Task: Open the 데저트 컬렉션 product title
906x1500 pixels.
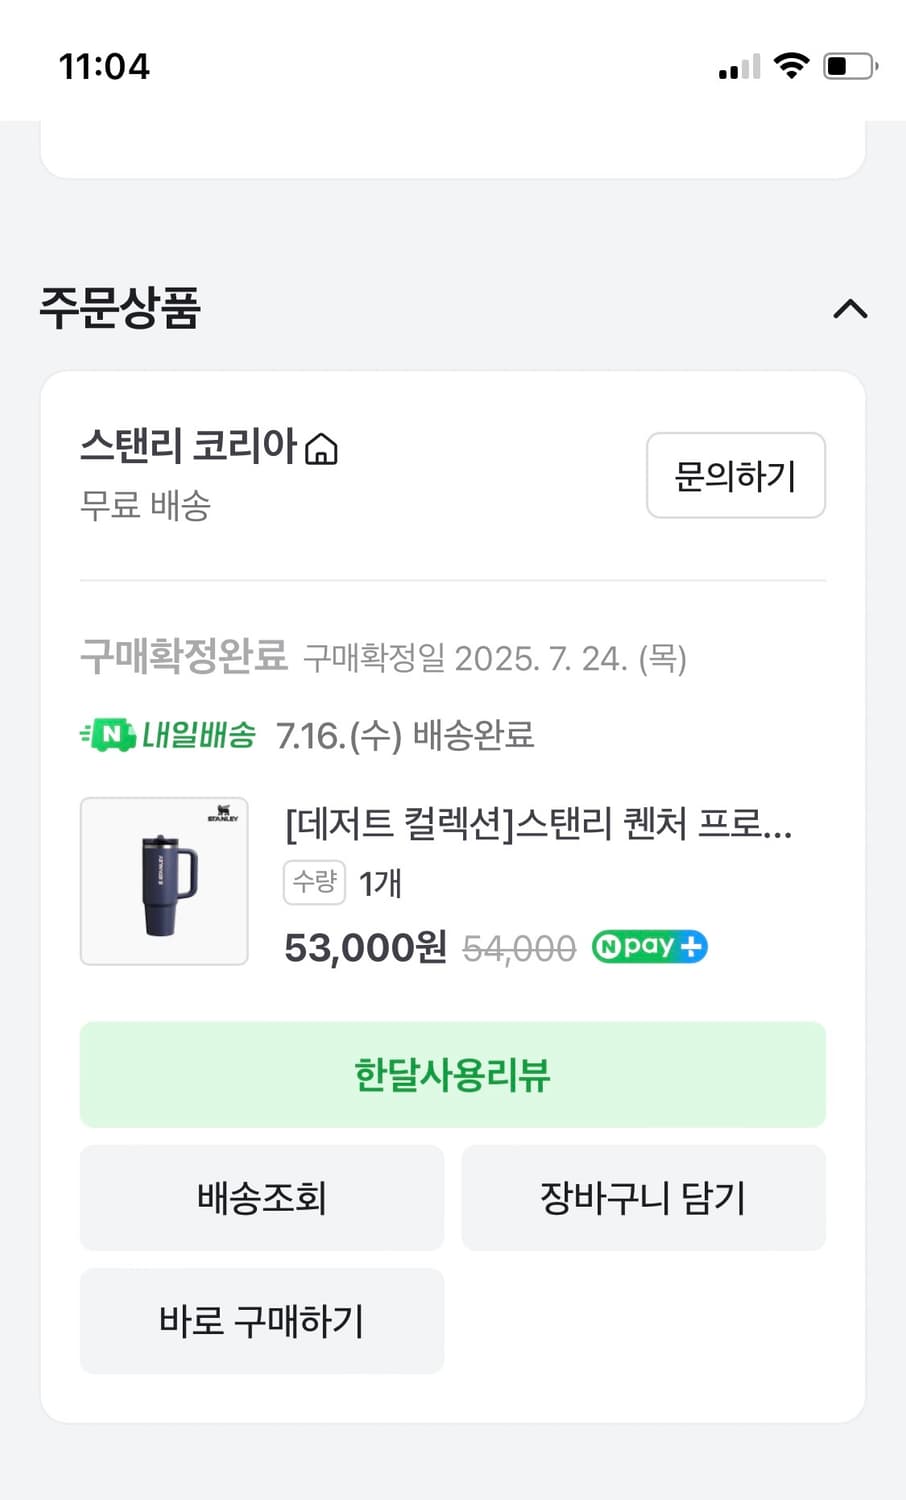Action: (538, 824)
